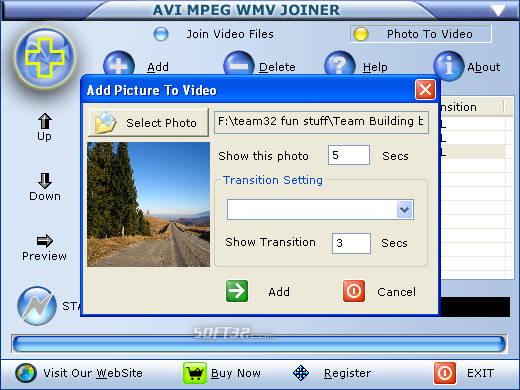The image size is (520, 390).
Task: Move item down with Down arrow
Action: (45, 181)
